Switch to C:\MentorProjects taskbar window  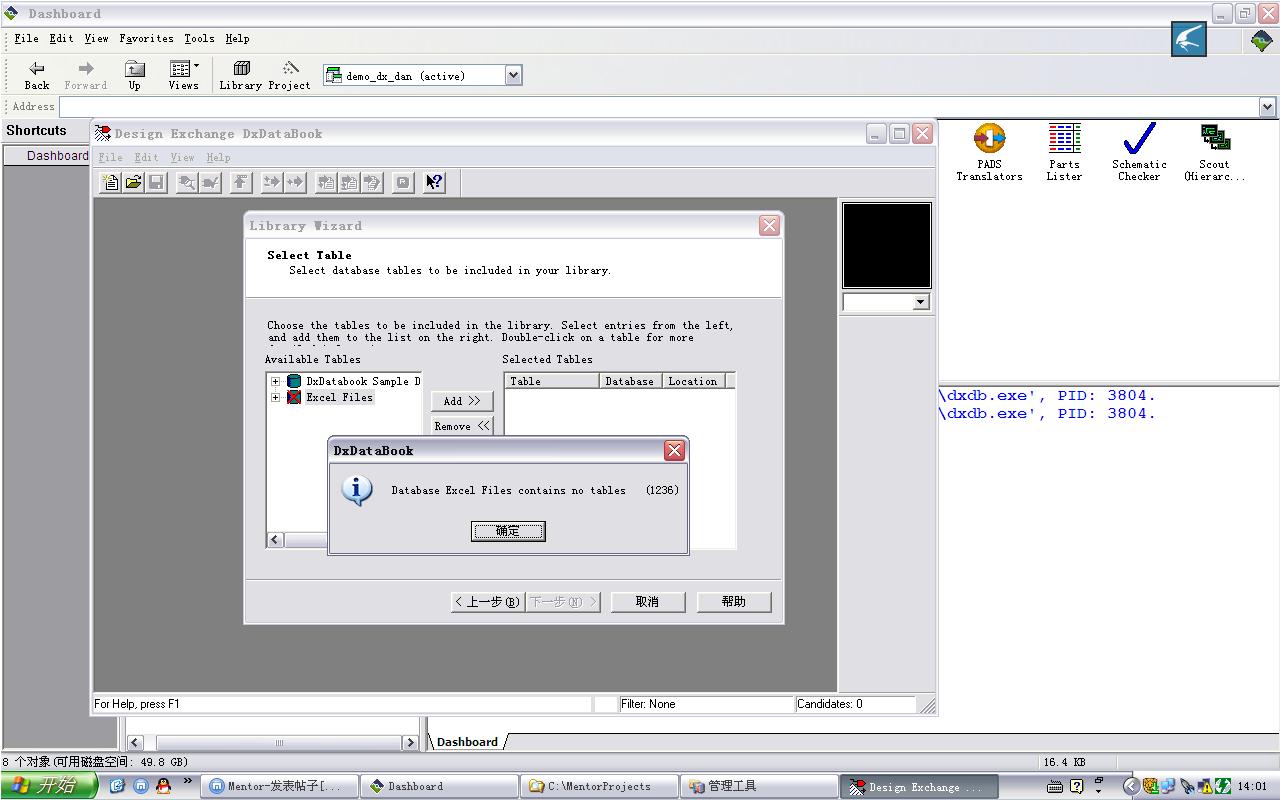(x=599, y=787)
